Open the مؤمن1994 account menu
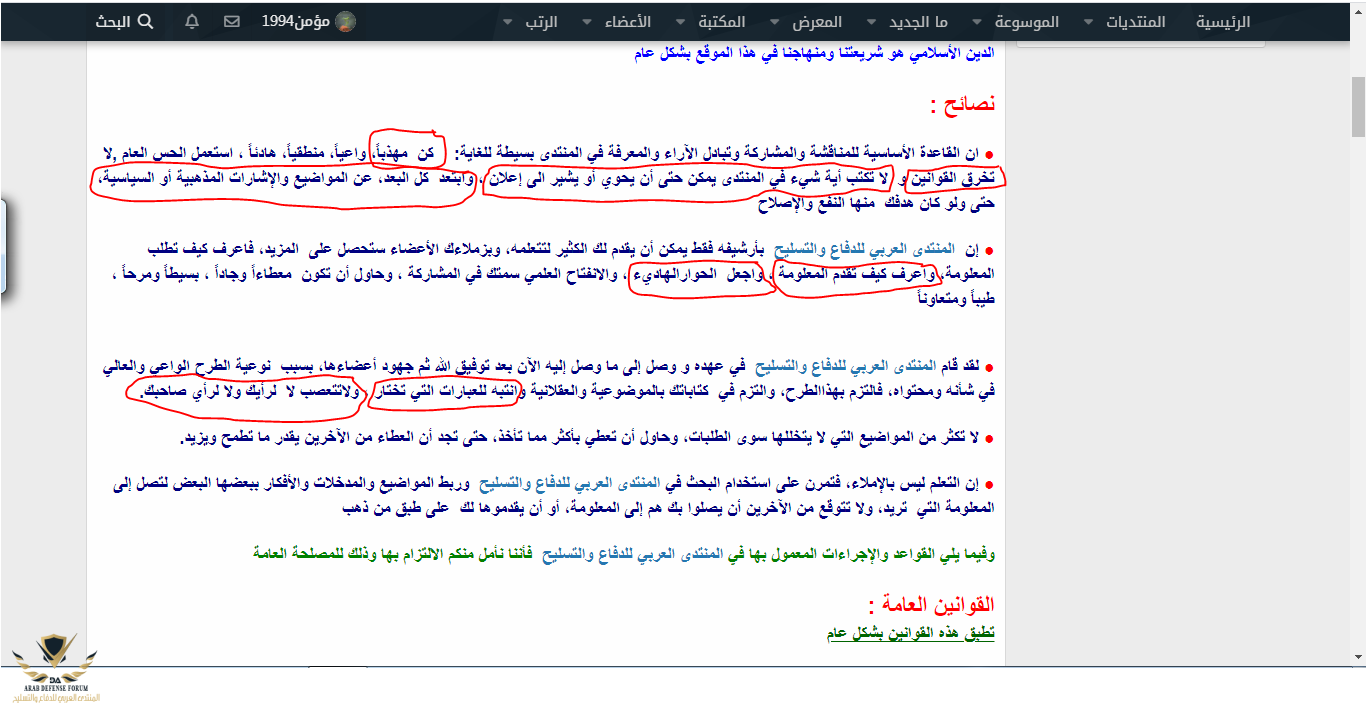 [296, 21]
